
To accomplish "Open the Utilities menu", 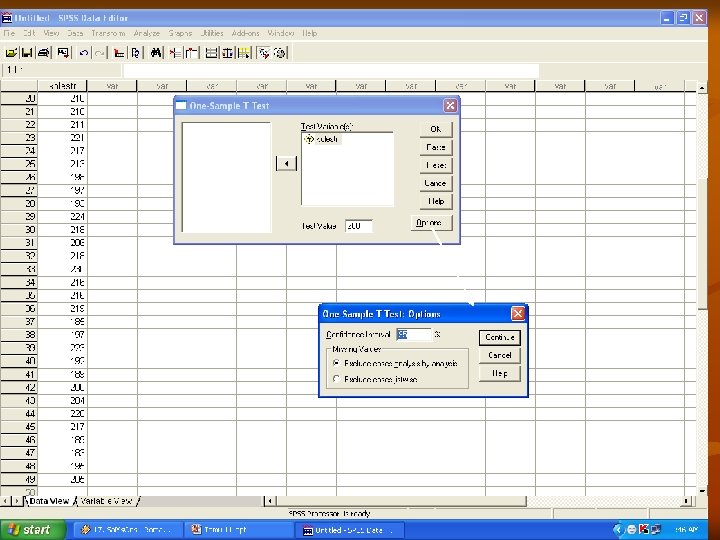I will tap(212, 33).
